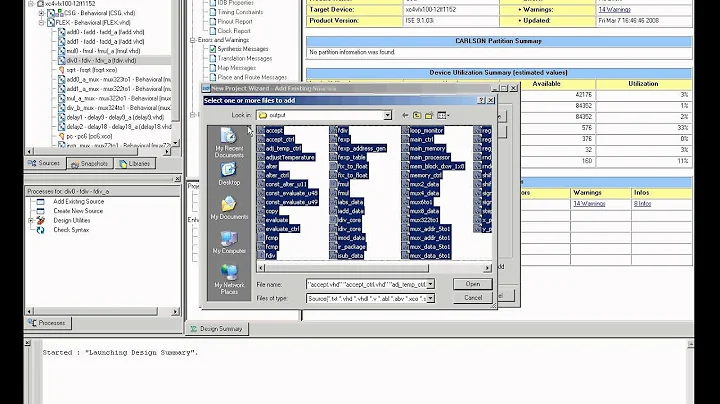Switch to the Libraries tab
The height and width of the screenshot is (404, 720).
coord(135,163)
